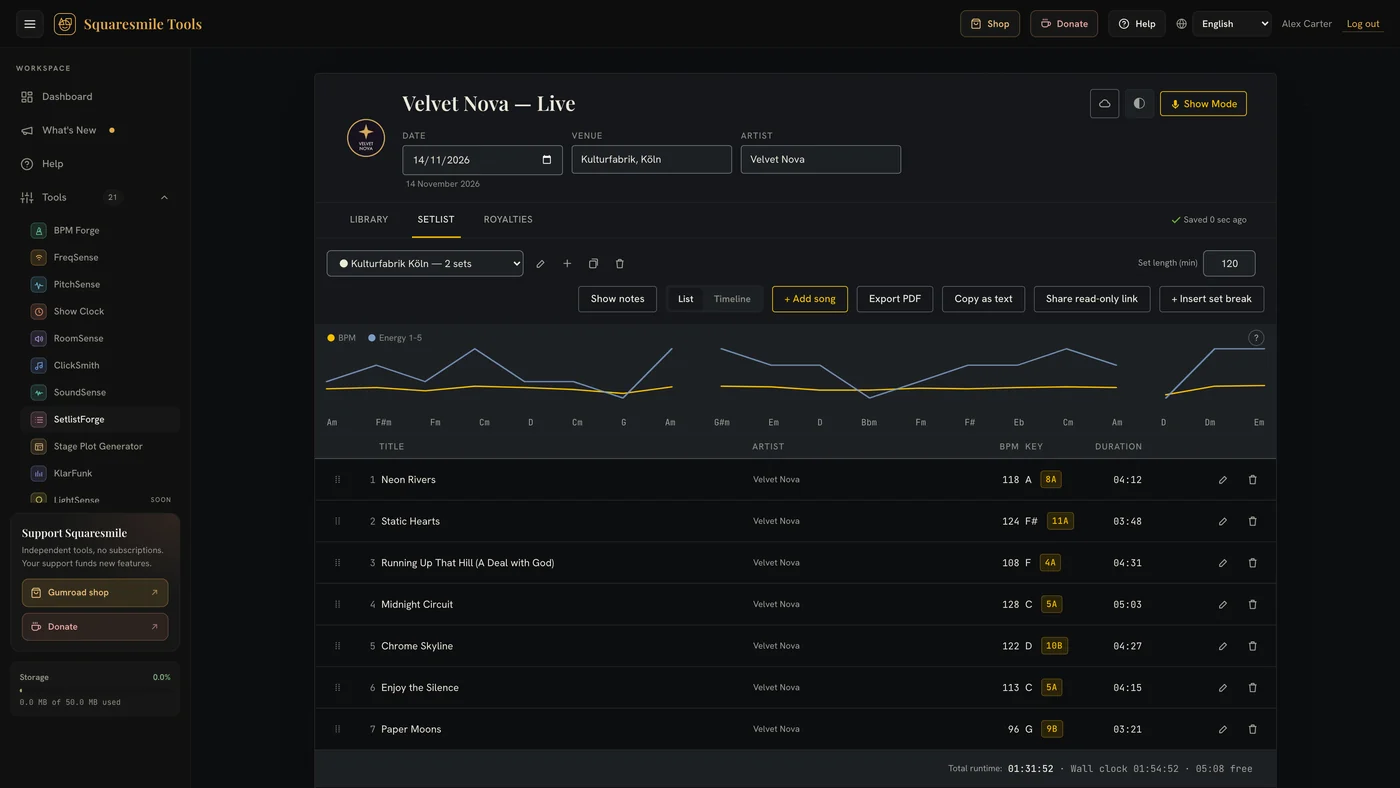Collapse the Tools section in sidebar
This screenshot has width=1400, height=788.
click(164, 198)
